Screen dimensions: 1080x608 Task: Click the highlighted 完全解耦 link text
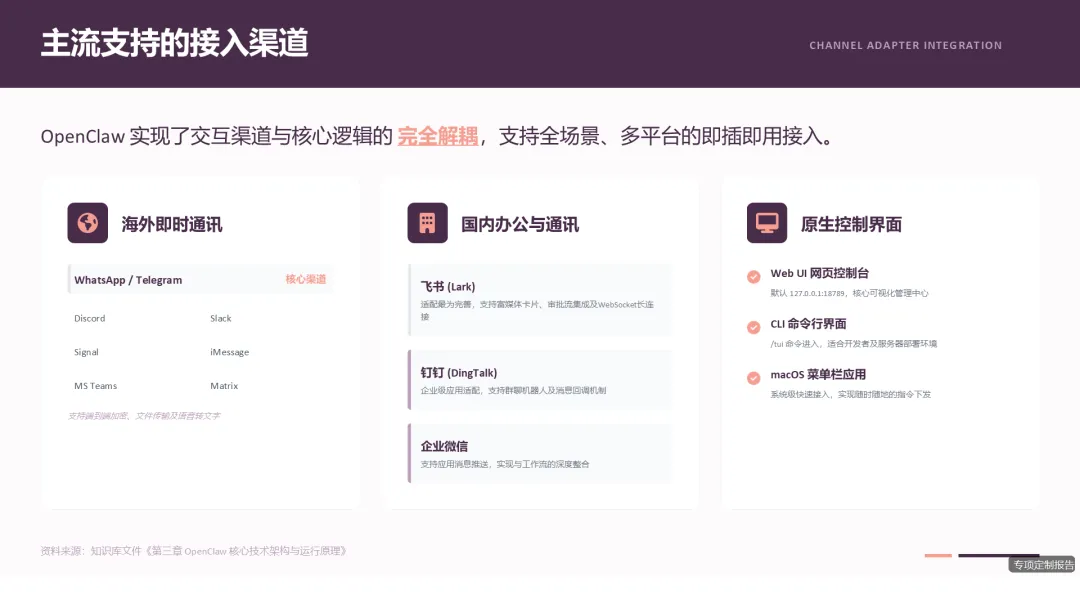click(438, 136)
